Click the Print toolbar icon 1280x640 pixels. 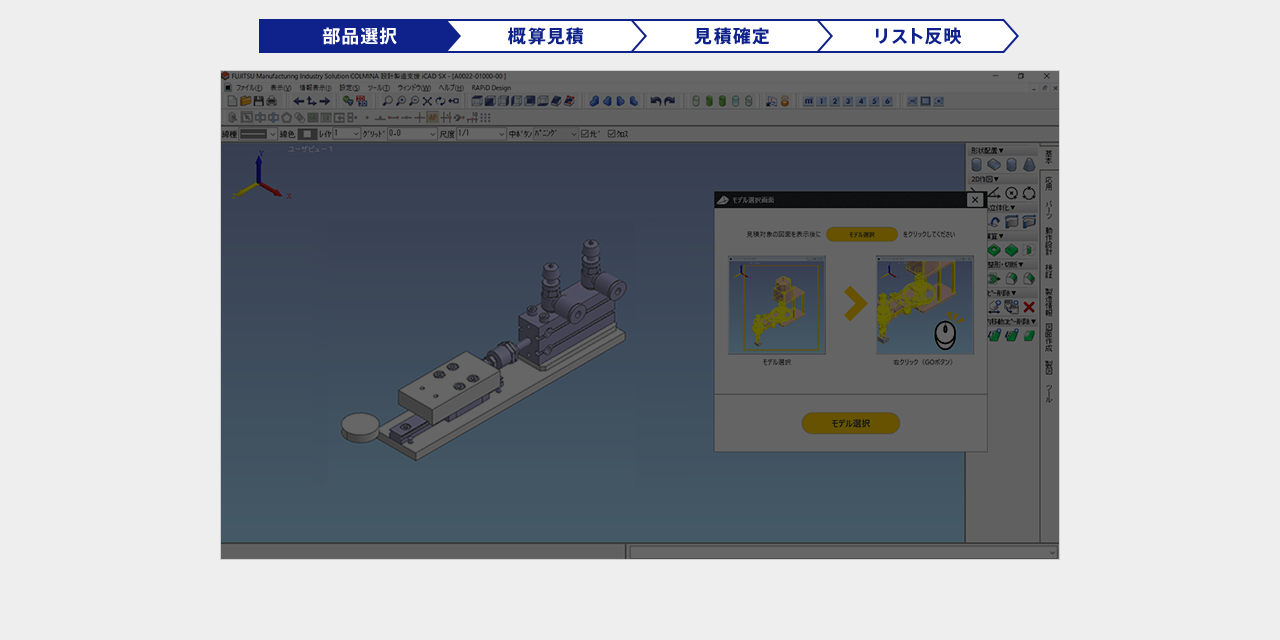click(272, 101)
